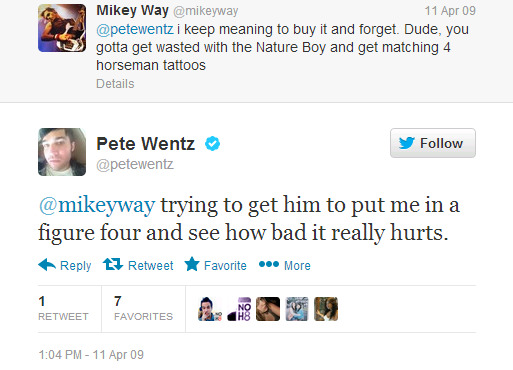Click the @mikeyway mention in Pete's tweet

tap(97, 206)
